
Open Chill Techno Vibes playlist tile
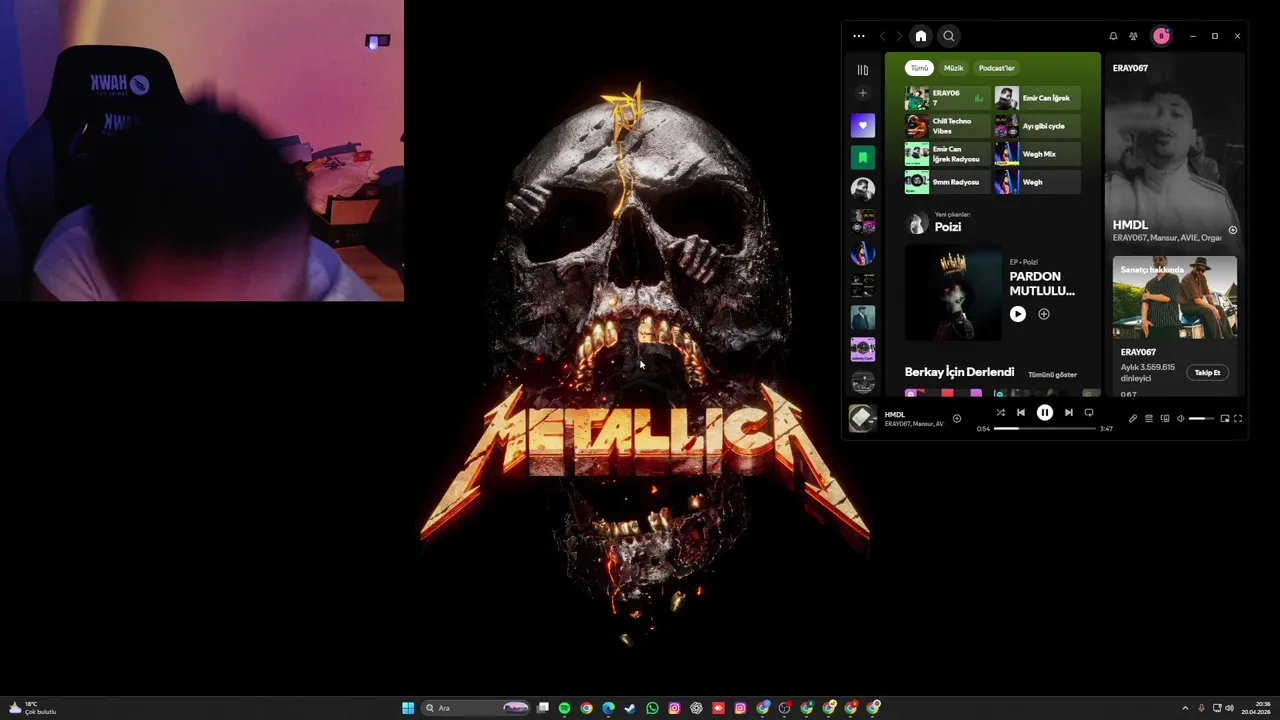[947, 126]
